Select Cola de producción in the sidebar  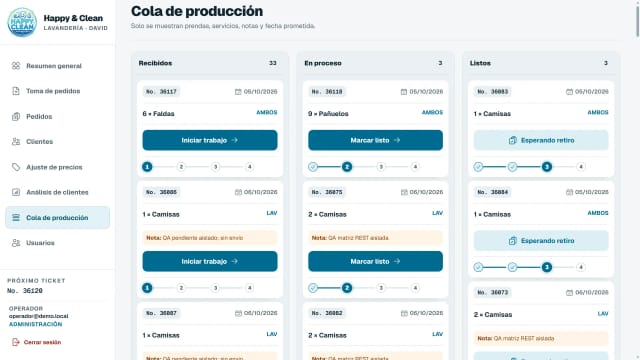[x=58, y=218]
